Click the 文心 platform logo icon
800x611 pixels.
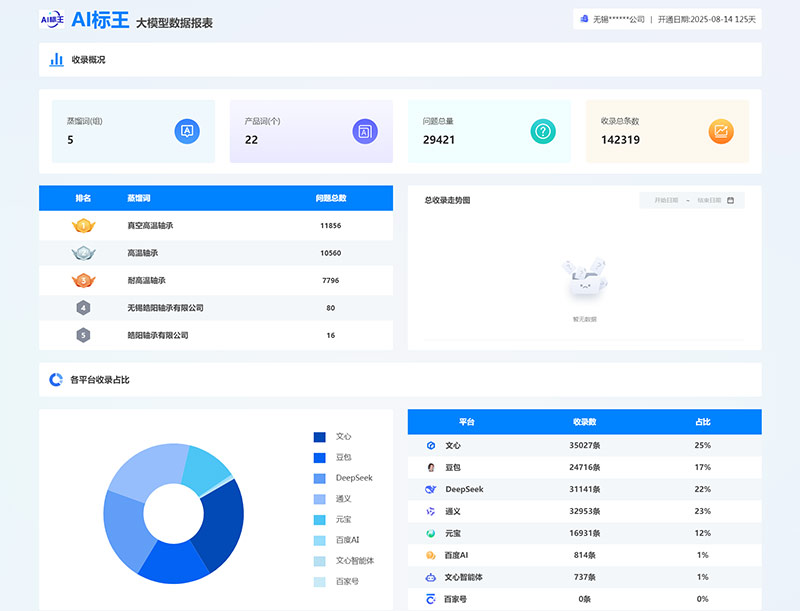click(431, 445)
